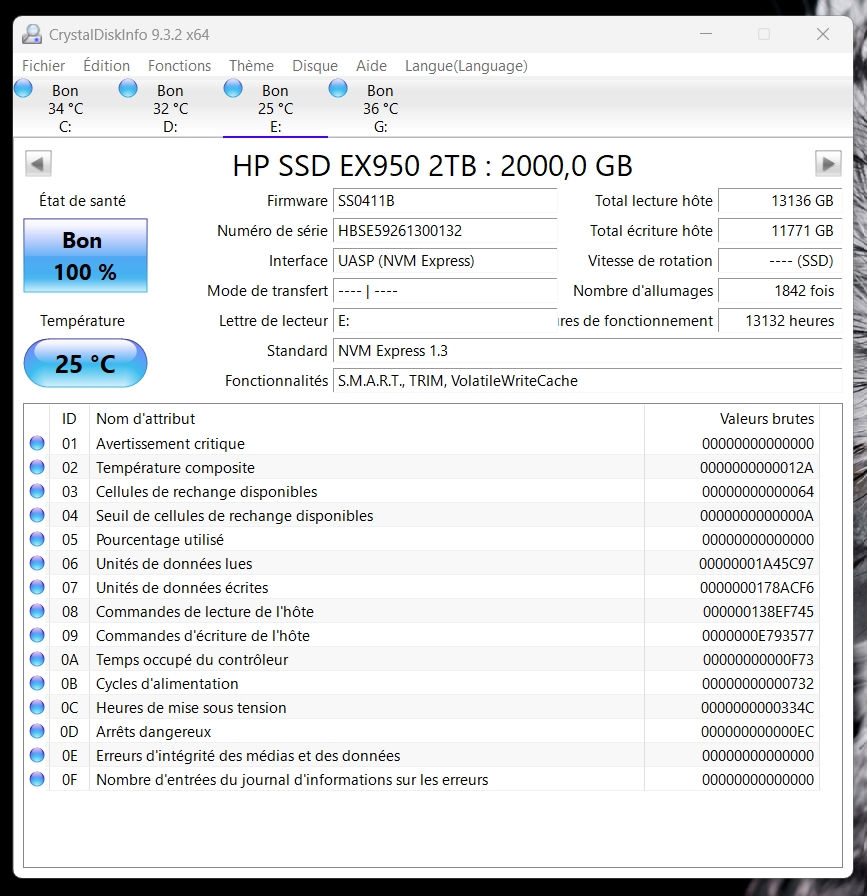Click the Interface field UASP (NVM Express)
This screenshot has height=896, width=867.
tap(445, 261)
